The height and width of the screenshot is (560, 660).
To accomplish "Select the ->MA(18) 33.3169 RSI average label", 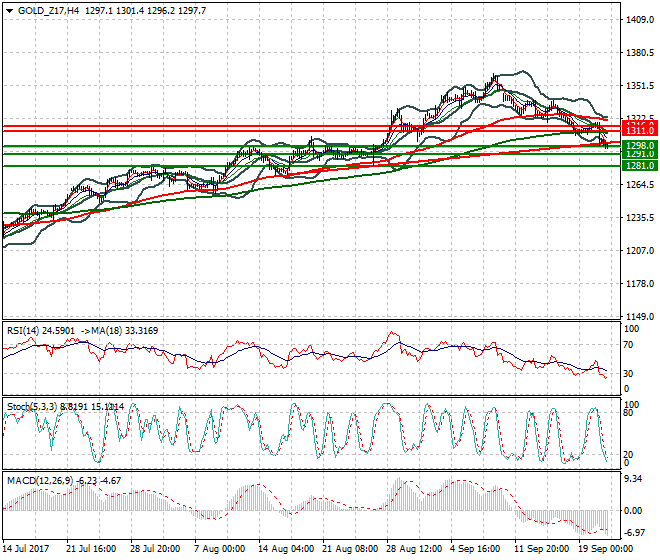I will (119, 331).
